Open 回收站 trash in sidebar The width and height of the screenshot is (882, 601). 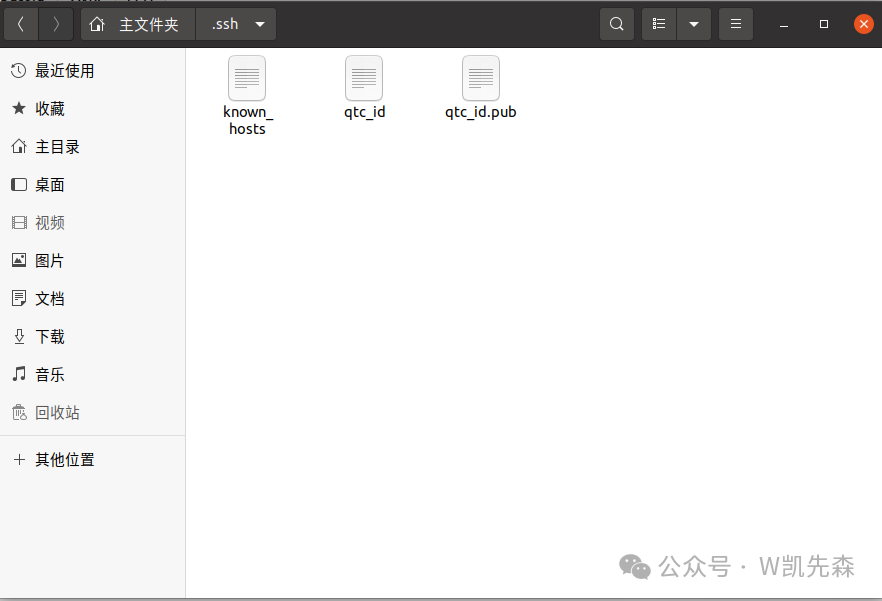57,413
